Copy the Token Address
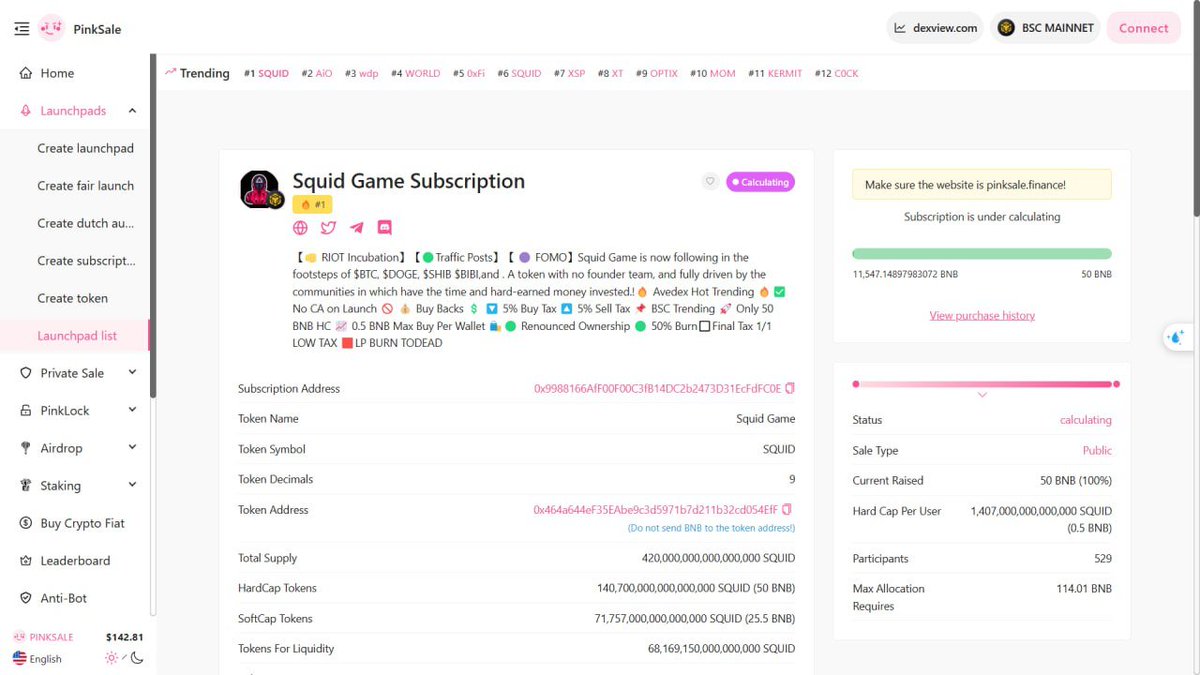 pyautogui.click(x=787, y=509)
